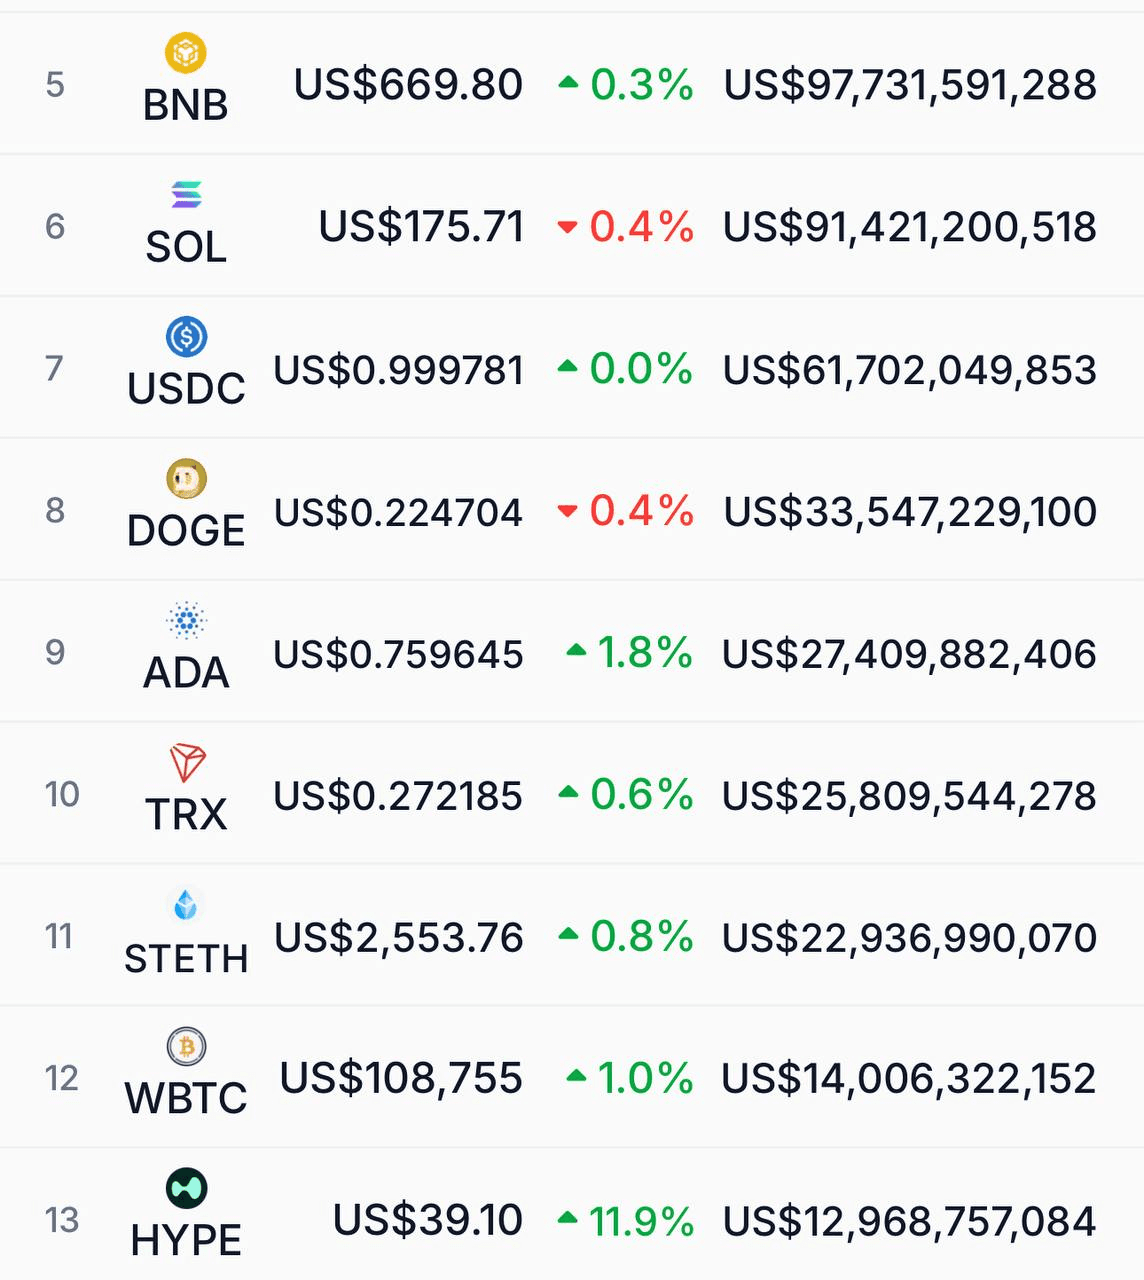1144x1280 pixels.
Task: Select BNB price US$669.80
Action: pos(408,85)
